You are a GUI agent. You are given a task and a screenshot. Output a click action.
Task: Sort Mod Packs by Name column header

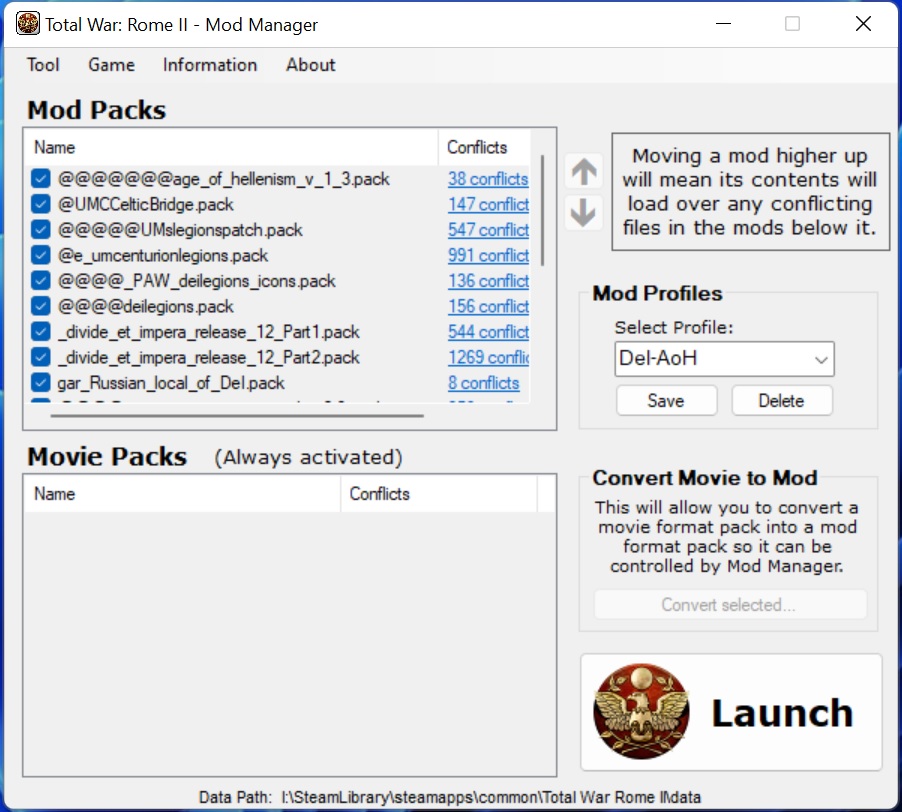(x=231, y=147)
